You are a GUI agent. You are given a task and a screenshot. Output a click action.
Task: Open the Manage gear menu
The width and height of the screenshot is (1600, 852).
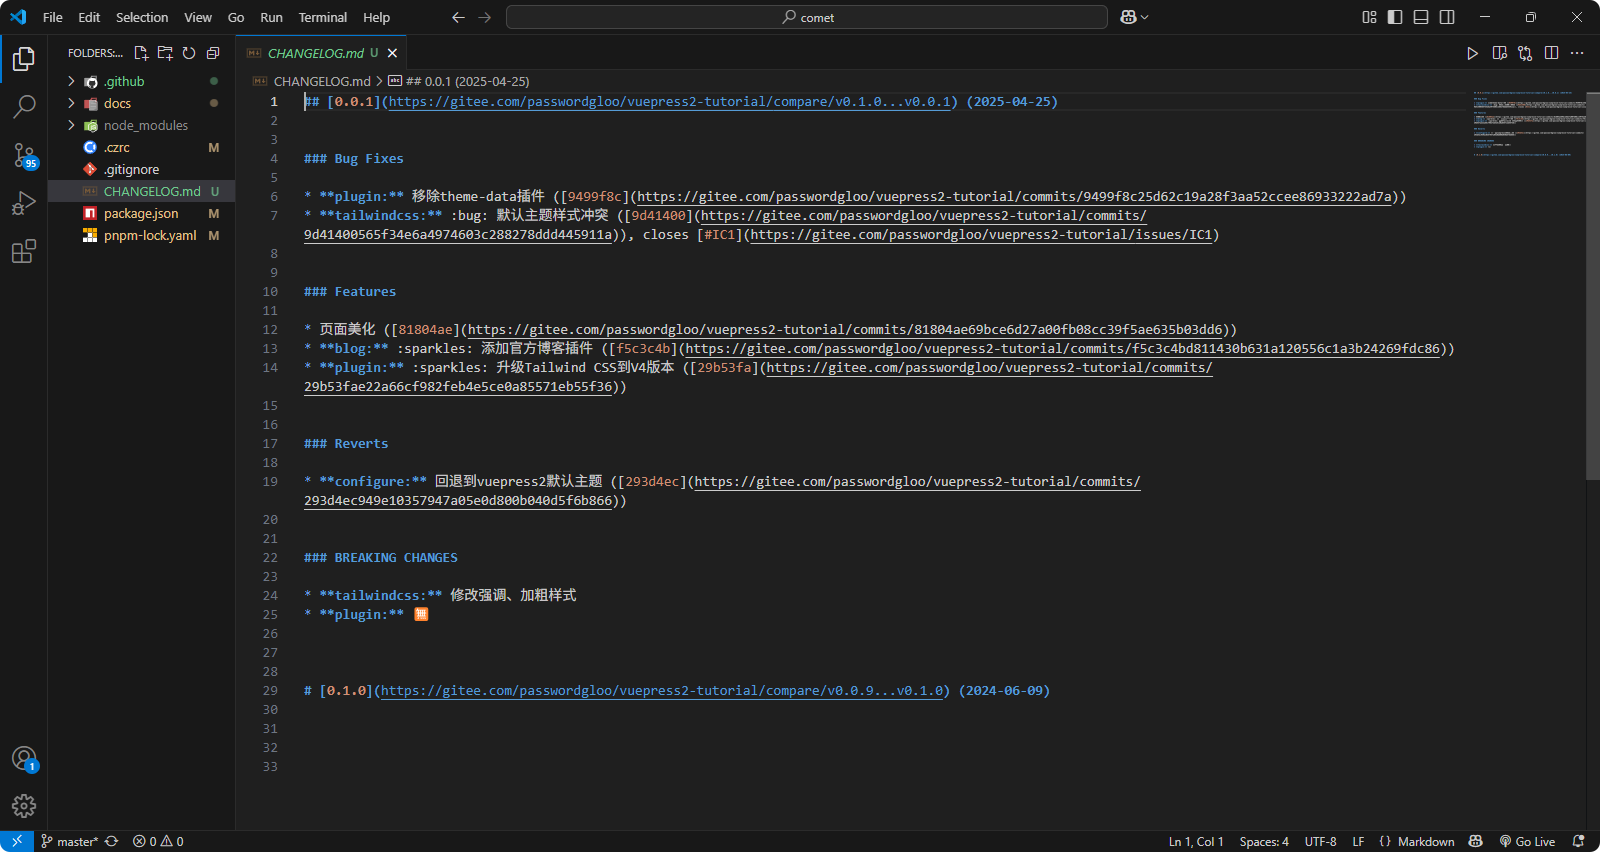24,806
